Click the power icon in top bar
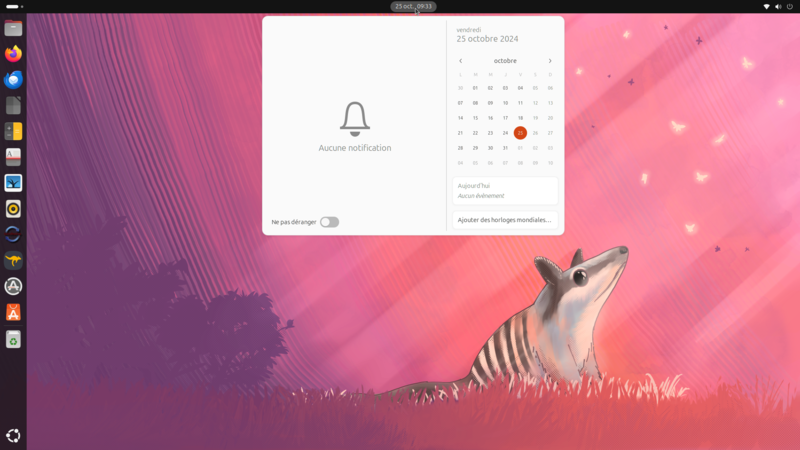This screenshot has width=800, height=450. [x=790, y=7]
